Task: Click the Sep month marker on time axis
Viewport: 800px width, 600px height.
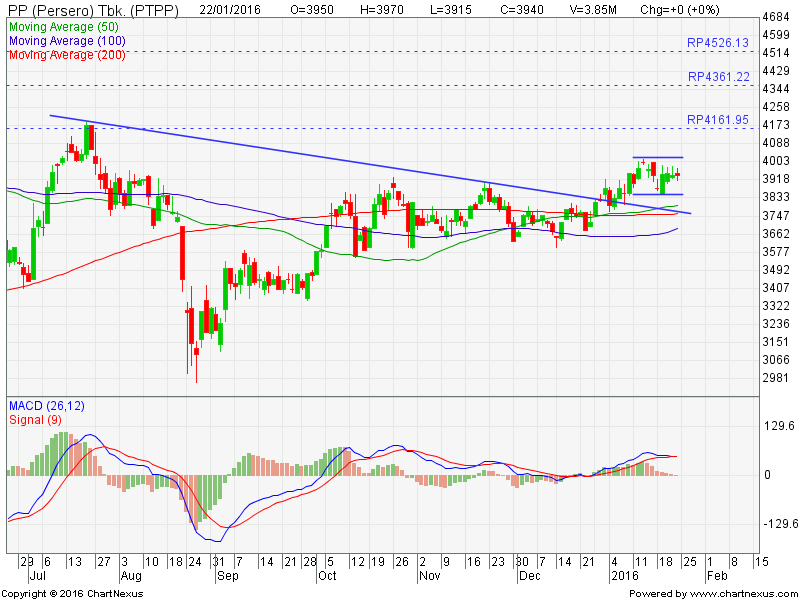Action: [x=228, y=577]
